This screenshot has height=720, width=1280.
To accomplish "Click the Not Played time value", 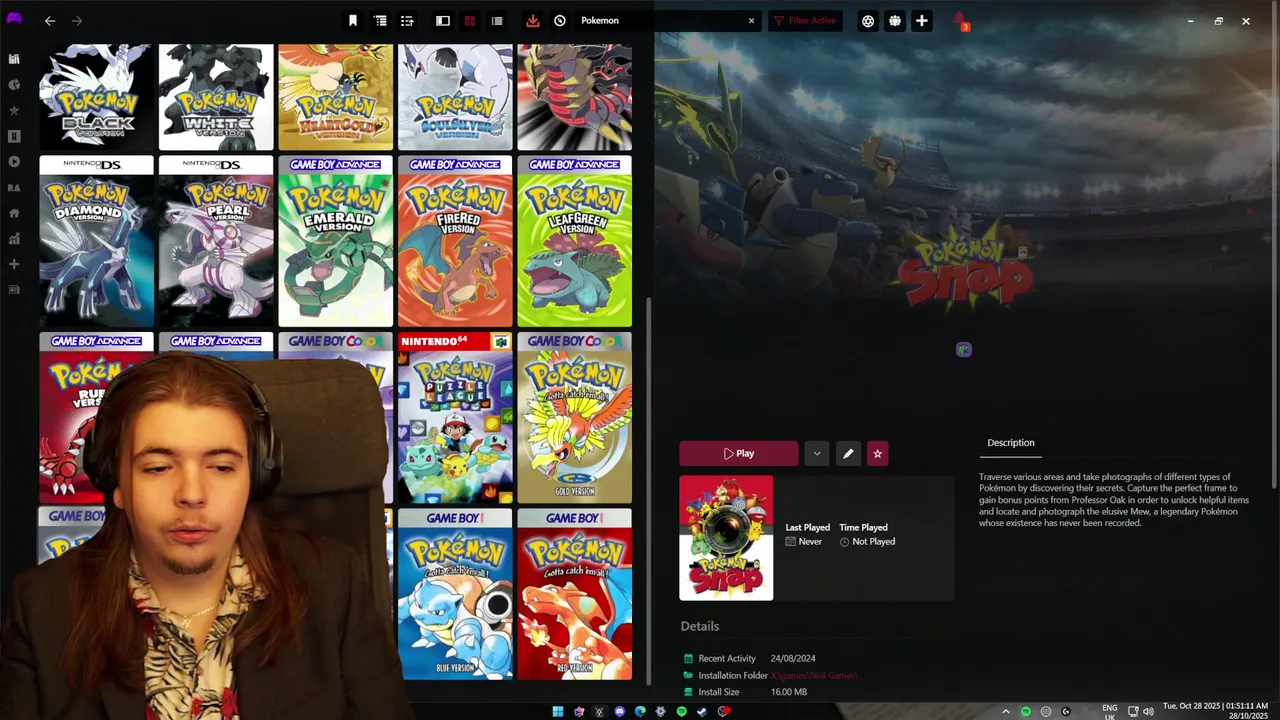I will tap(874, 542).
